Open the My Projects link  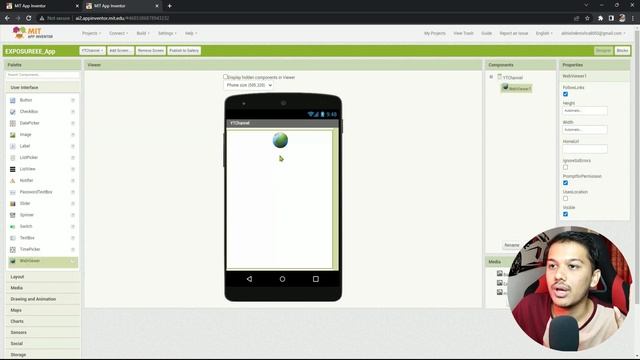tap(435, 33)
